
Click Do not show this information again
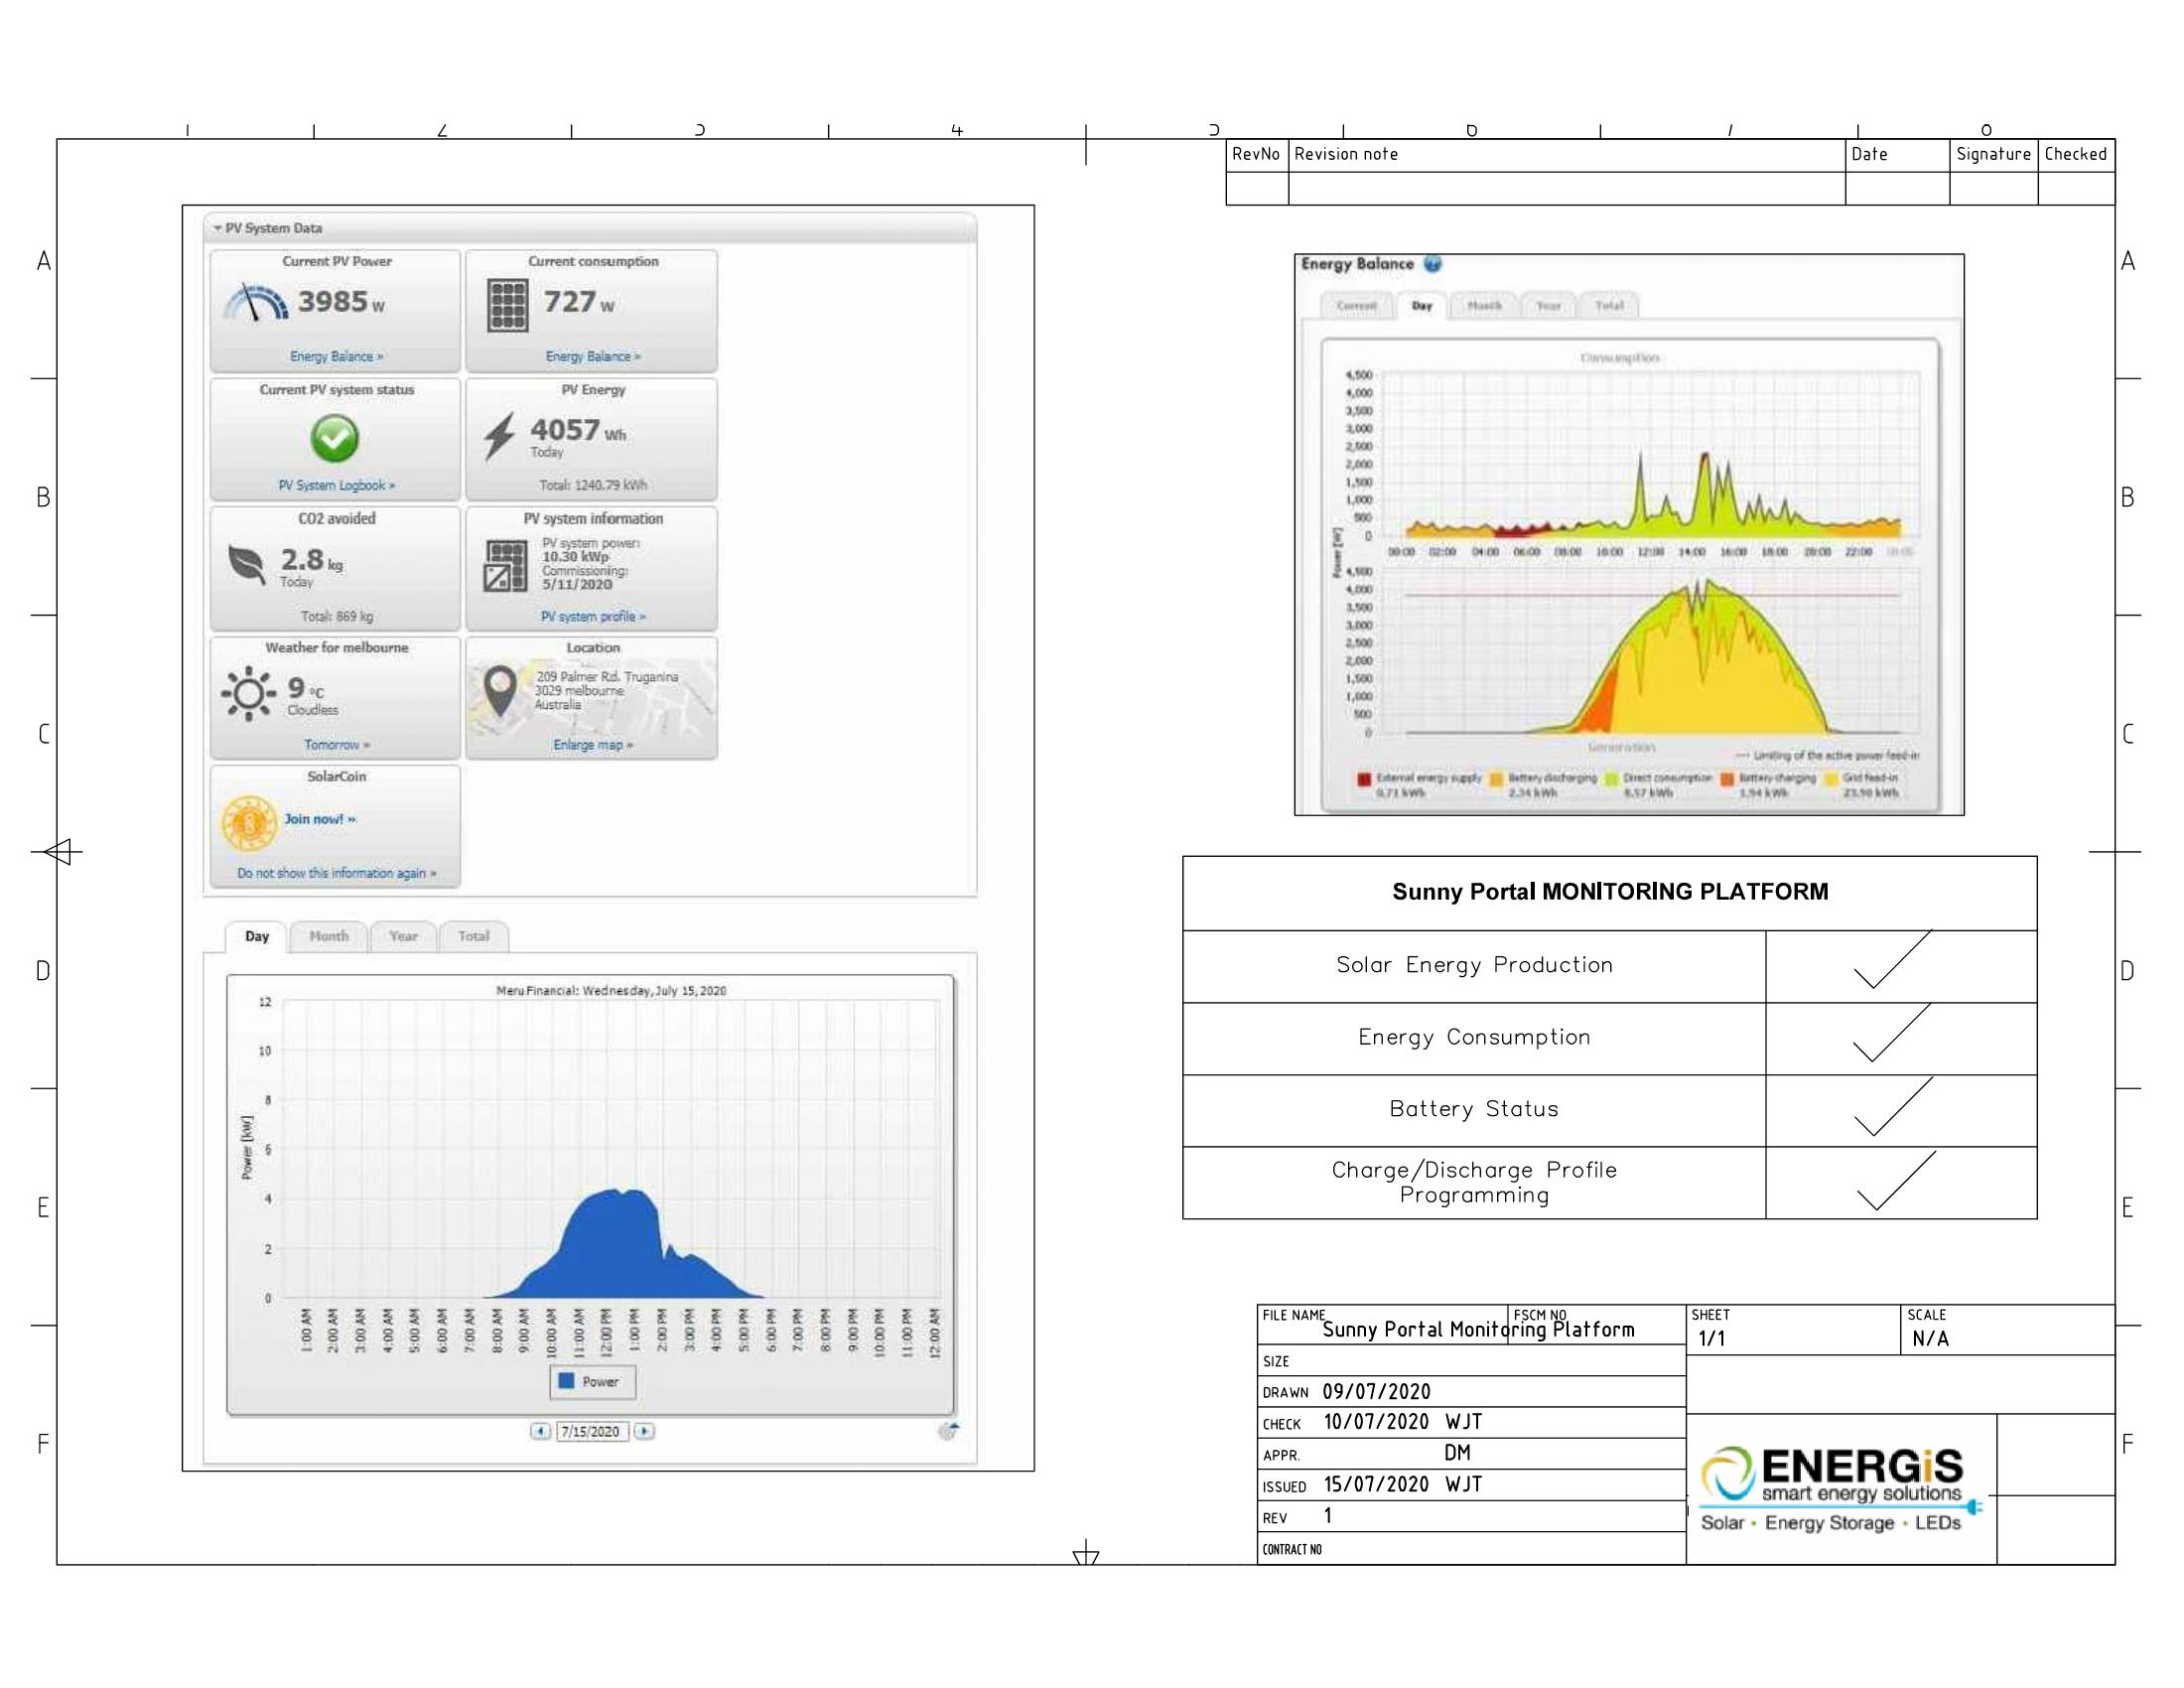(x=336, y=873)
